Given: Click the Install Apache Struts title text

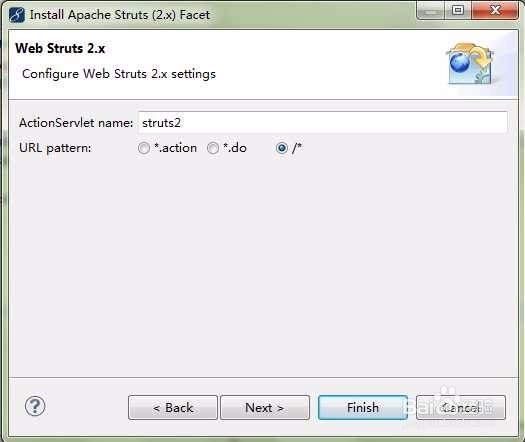Looking at the screenshot, I should (120, 15).
